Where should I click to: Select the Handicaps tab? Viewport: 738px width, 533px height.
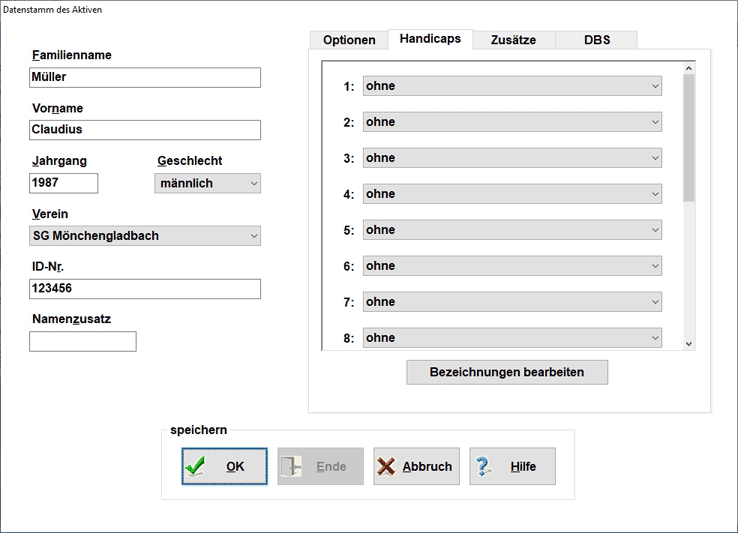[430, 39]
